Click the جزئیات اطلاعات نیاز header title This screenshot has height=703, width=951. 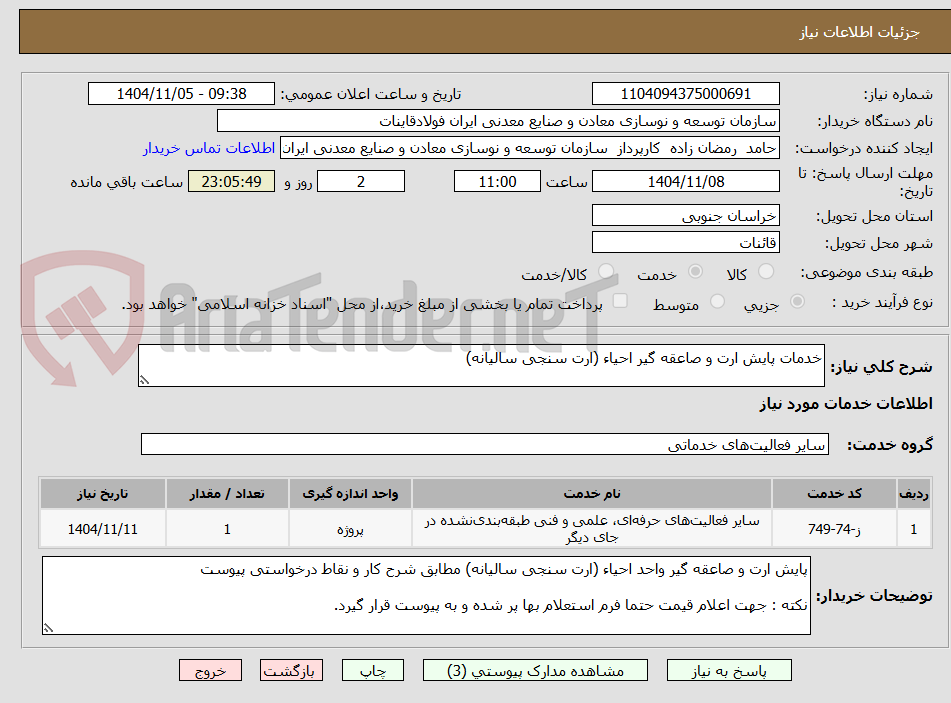(859, 32)
